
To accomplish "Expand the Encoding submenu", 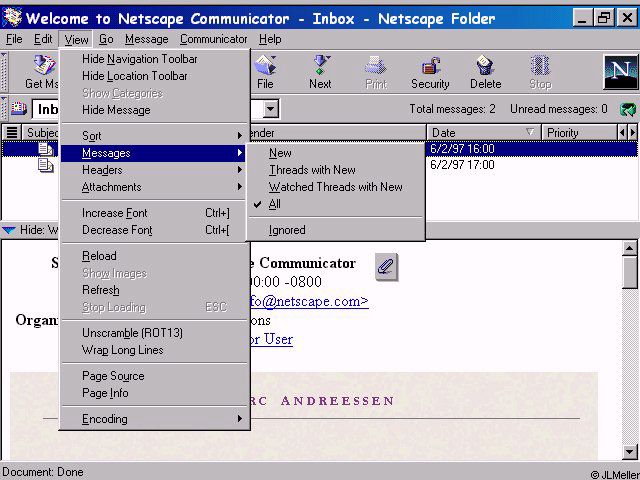I will [x=154, y=419].
